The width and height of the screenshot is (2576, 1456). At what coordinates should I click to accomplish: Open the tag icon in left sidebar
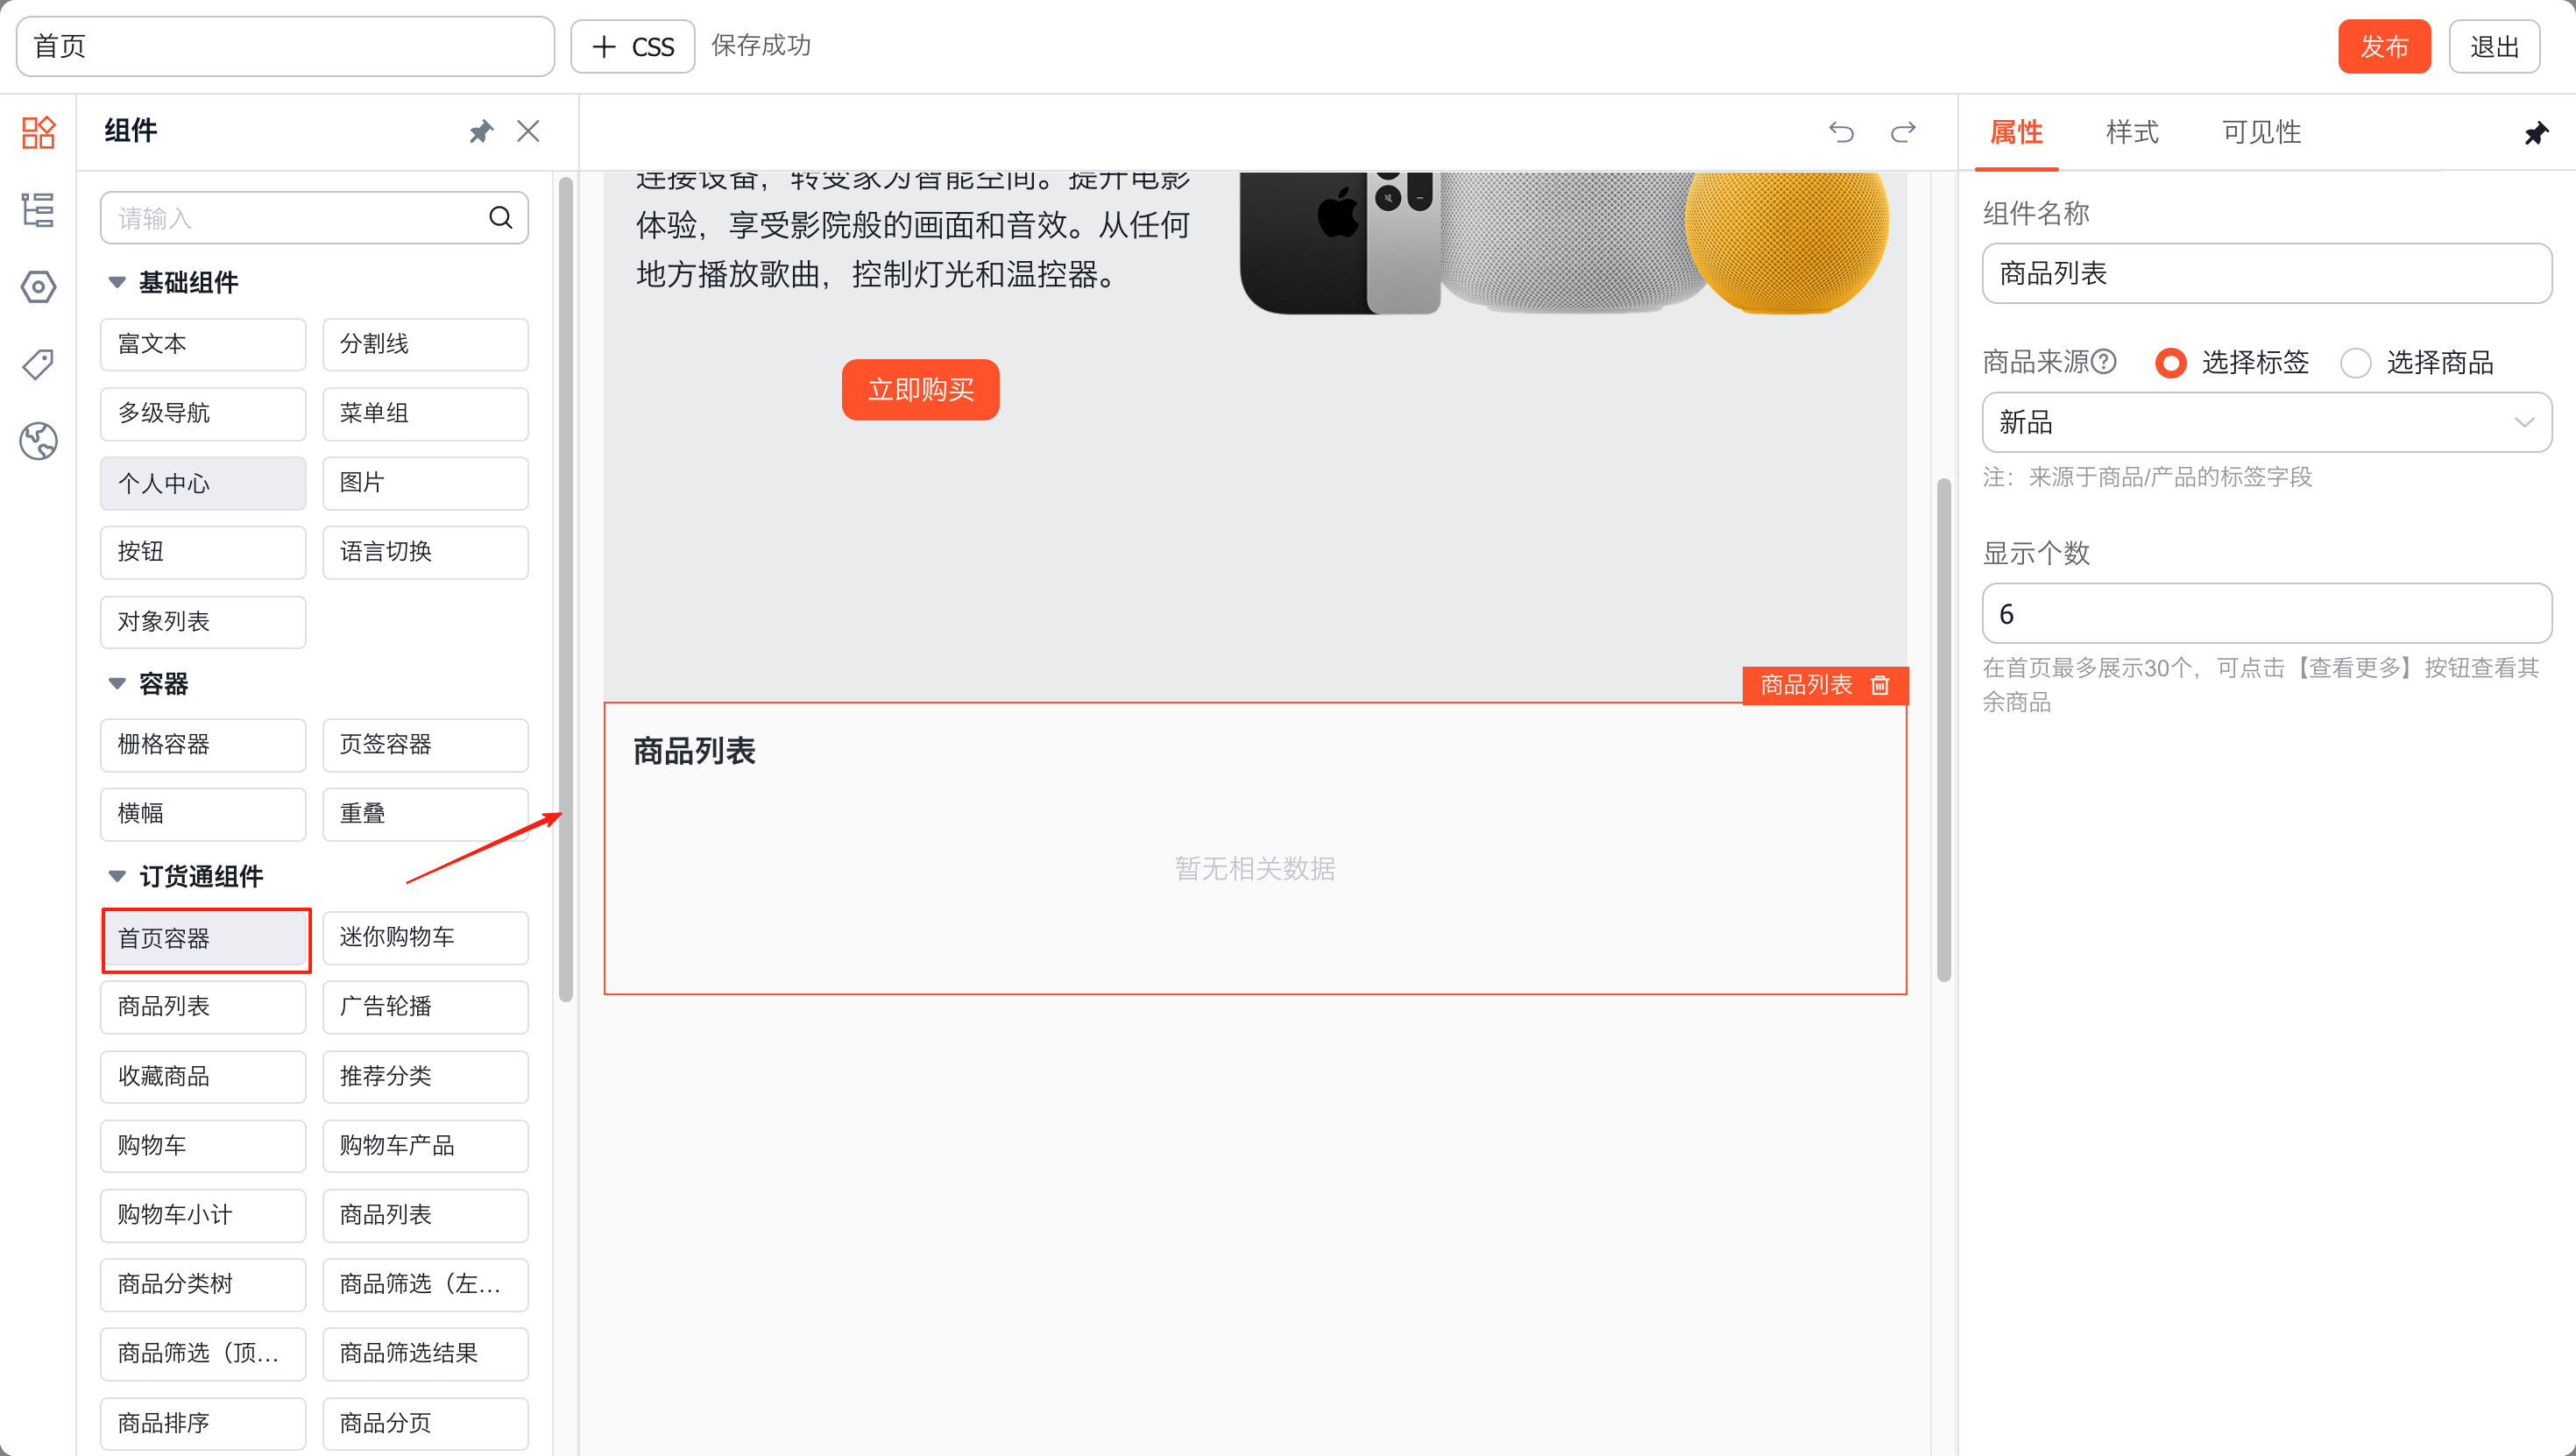point(38,364)
